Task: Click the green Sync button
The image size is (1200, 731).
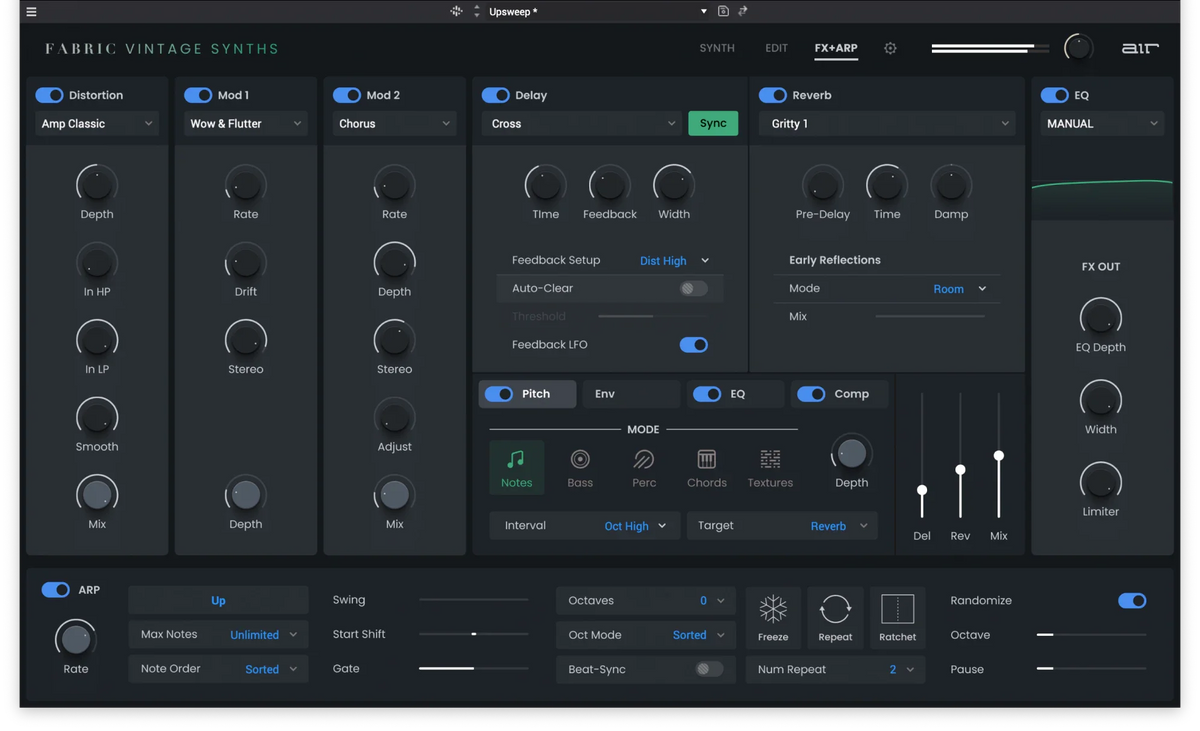Action: (713, 123)
